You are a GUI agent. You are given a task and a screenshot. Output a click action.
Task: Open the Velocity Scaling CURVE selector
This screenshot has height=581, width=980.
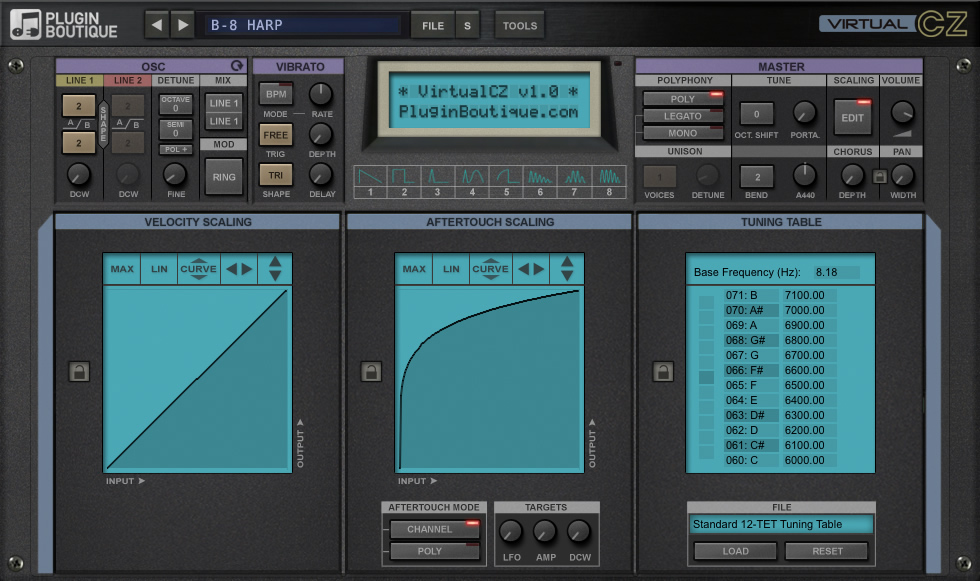pyautogui.click(x=198, y=269)
